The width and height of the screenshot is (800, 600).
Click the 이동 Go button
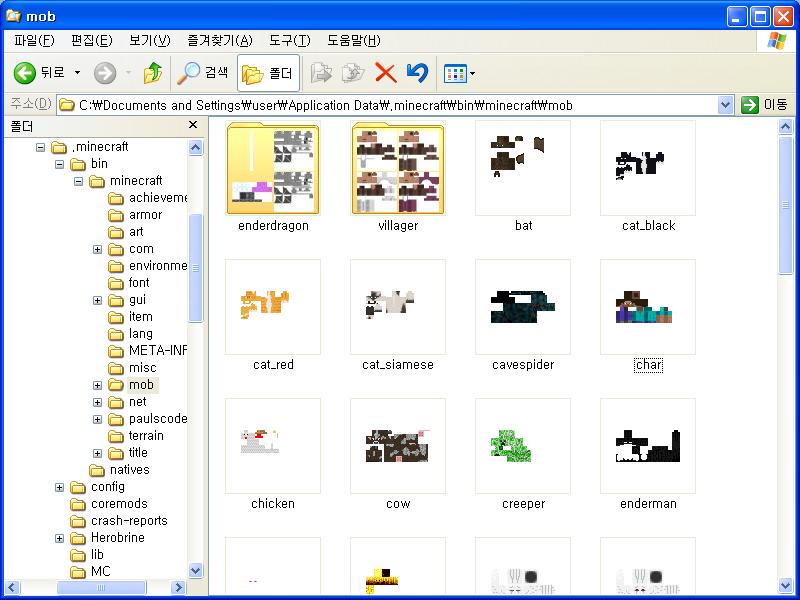coord(764,105)
